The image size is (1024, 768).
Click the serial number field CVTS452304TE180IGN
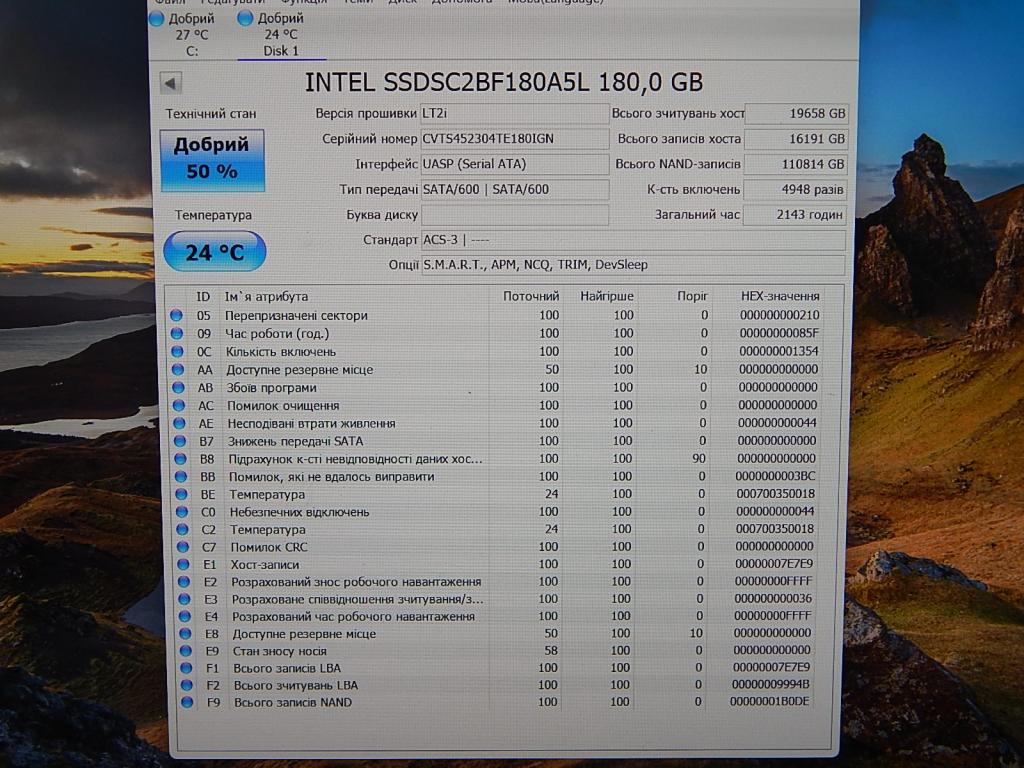pyautogui.click(x=515, y=138)
